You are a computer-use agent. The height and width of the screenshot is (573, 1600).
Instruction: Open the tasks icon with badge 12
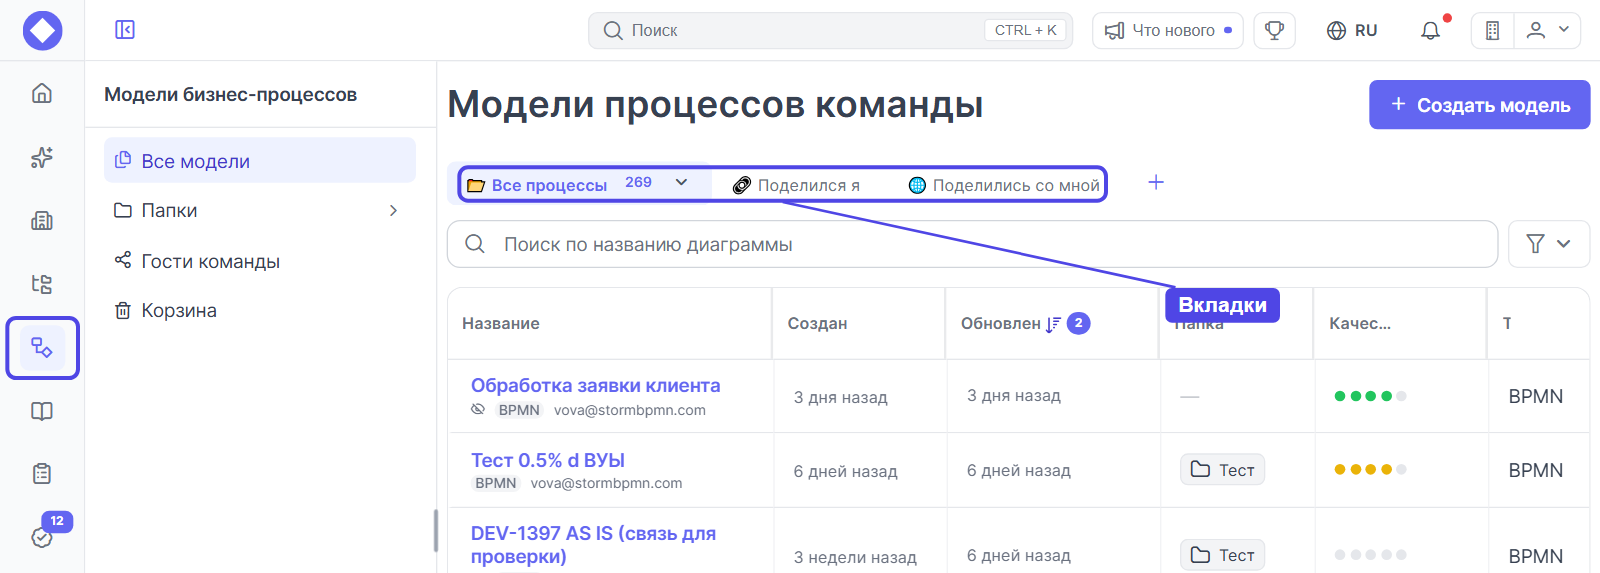pyautogui.click(x=42, y=537)
